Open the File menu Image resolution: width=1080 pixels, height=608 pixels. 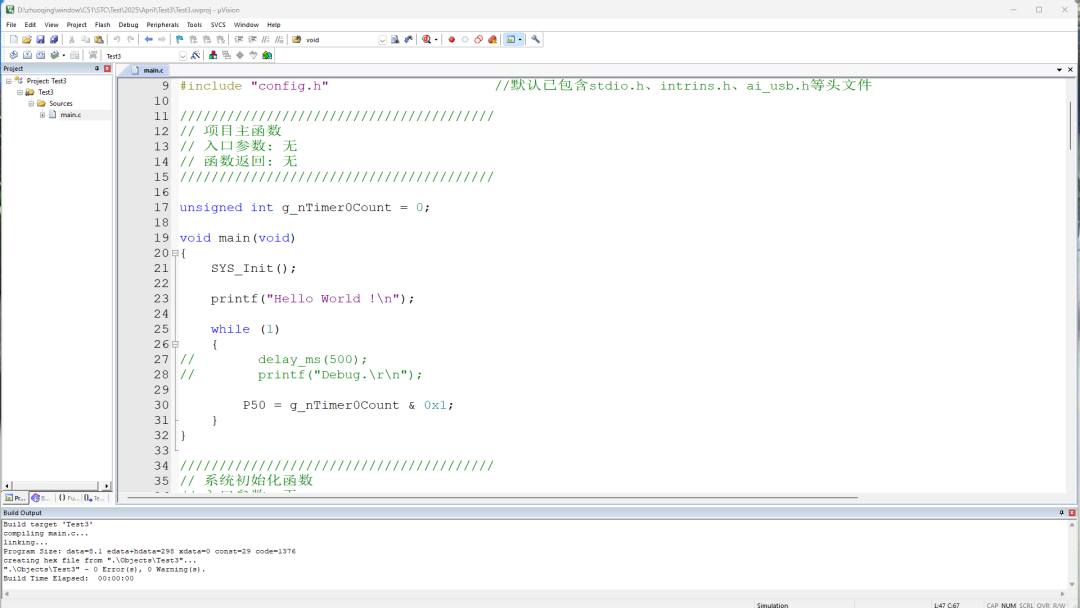coord(11,25)
